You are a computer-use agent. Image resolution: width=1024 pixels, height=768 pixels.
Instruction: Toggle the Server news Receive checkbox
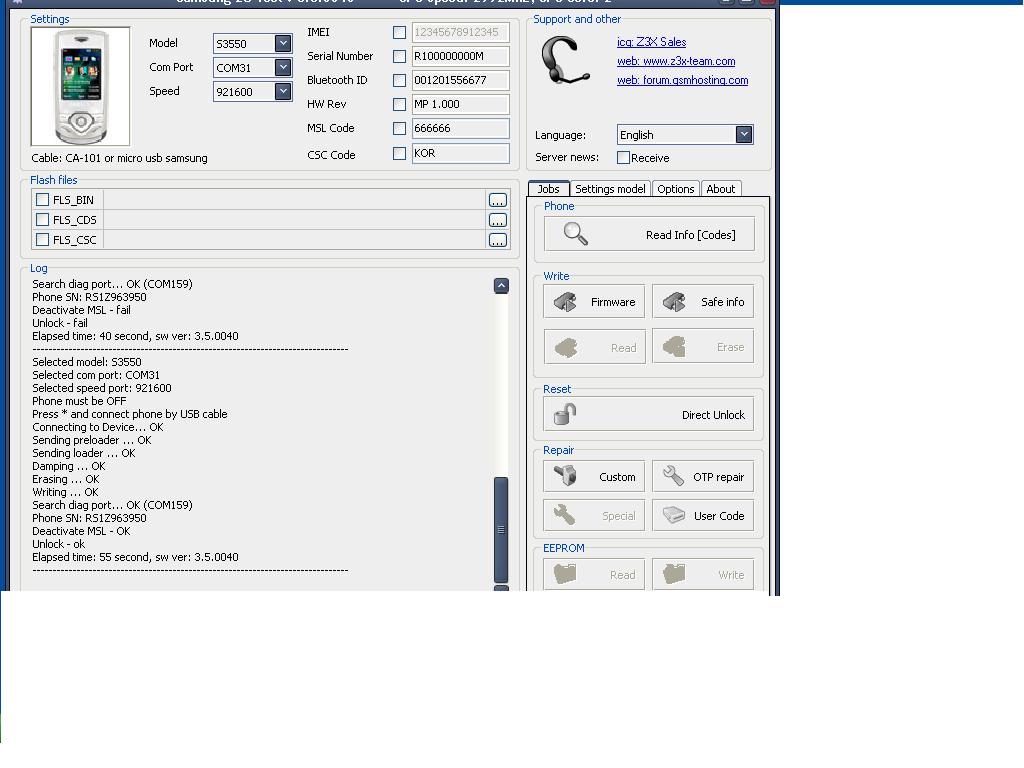point(623,158)
